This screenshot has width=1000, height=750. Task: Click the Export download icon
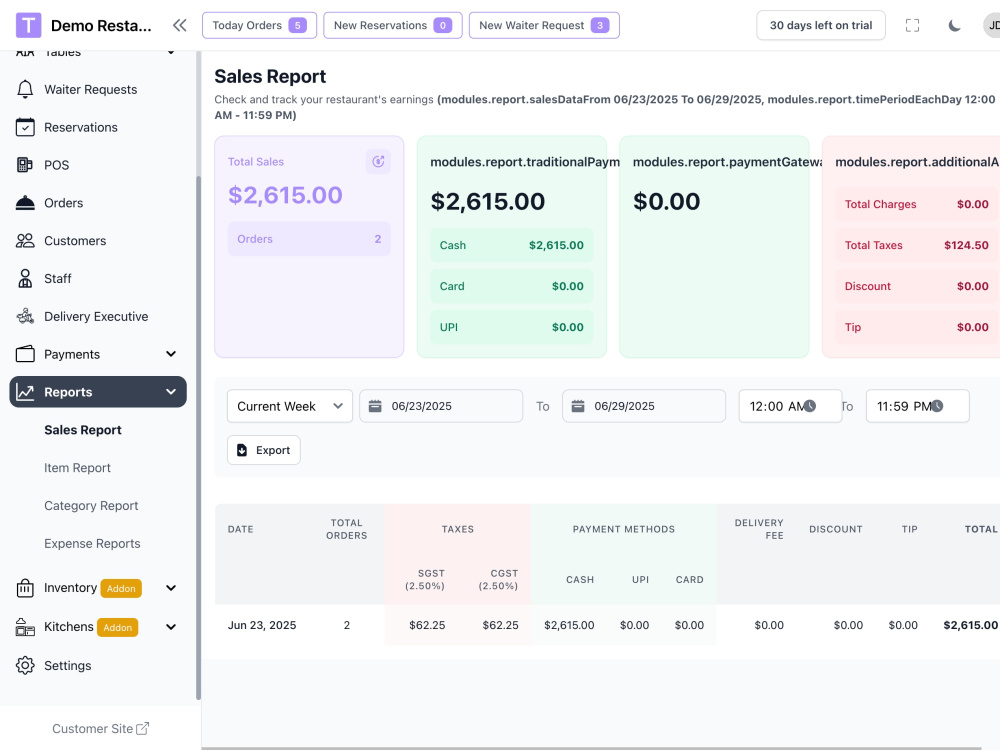tap(242, 450)
